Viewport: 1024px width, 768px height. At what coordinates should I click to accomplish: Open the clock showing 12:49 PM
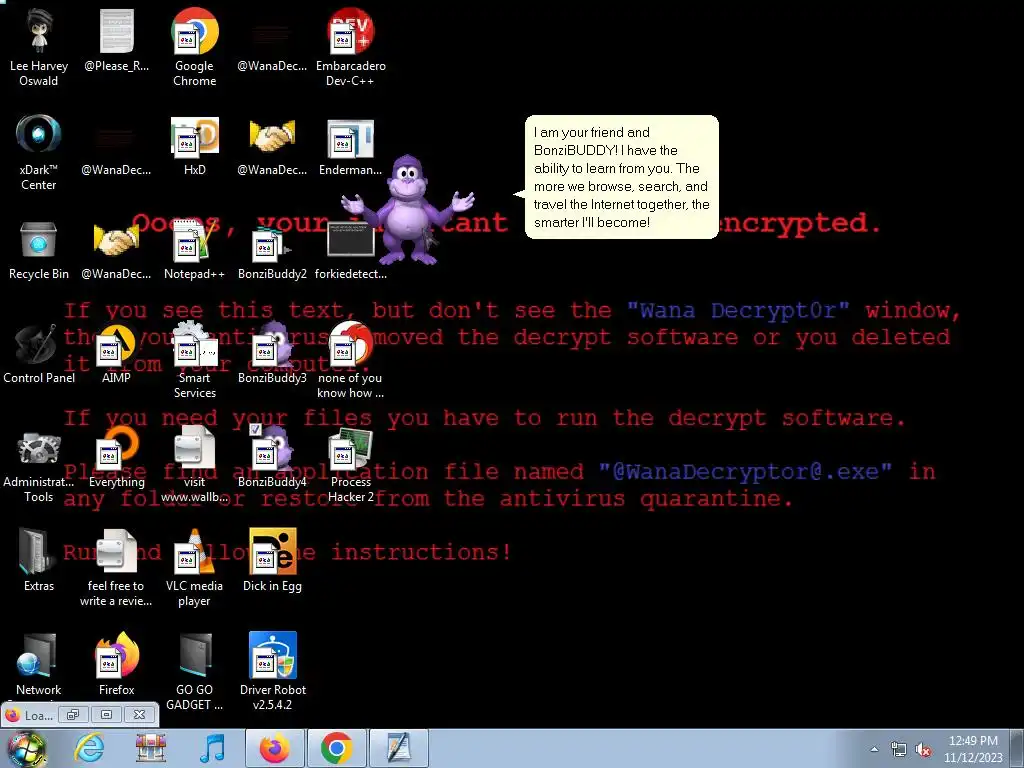click(973, 749)
